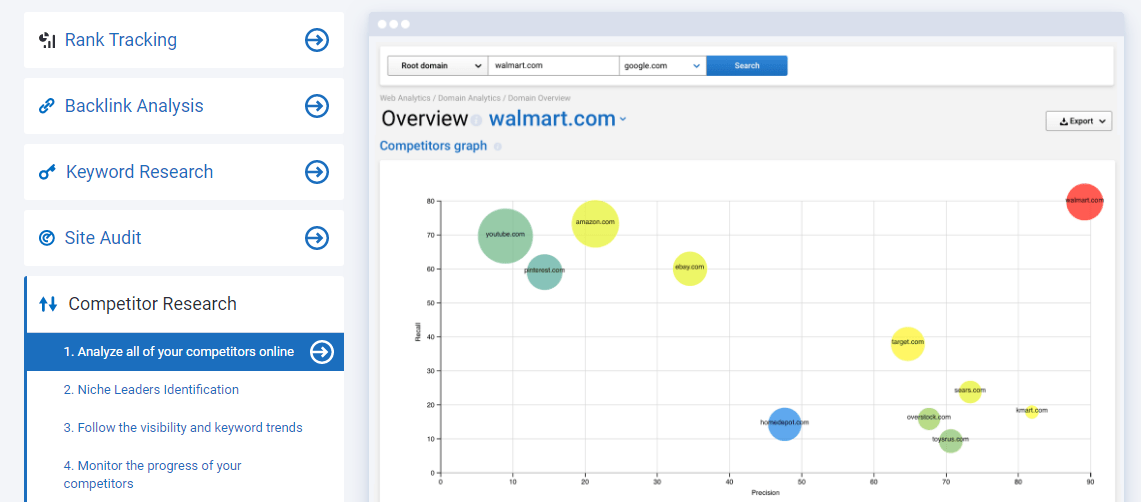The height and width of the screenshot is (502, 1141).
Task: Click the blue homedepot.com bubble
Action: pos(784,424)
